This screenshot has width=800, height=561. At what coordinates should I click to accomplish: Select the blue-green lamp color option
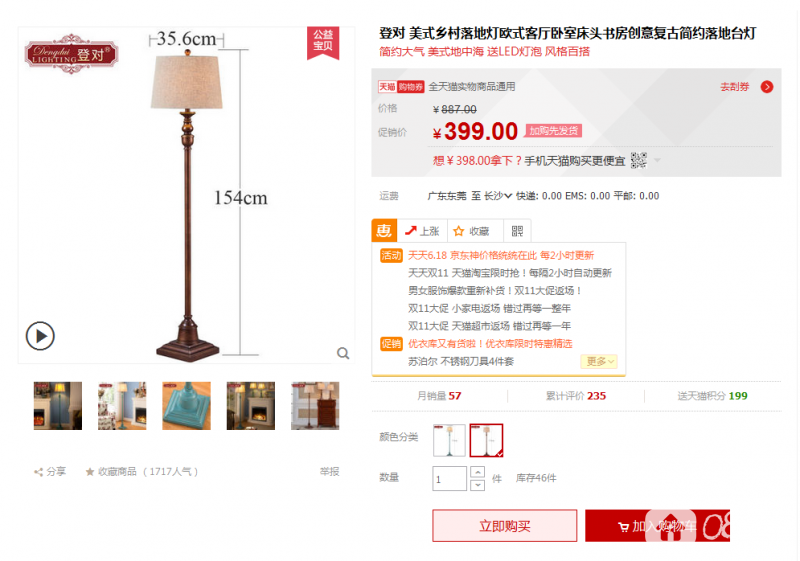tap(449, 440)
